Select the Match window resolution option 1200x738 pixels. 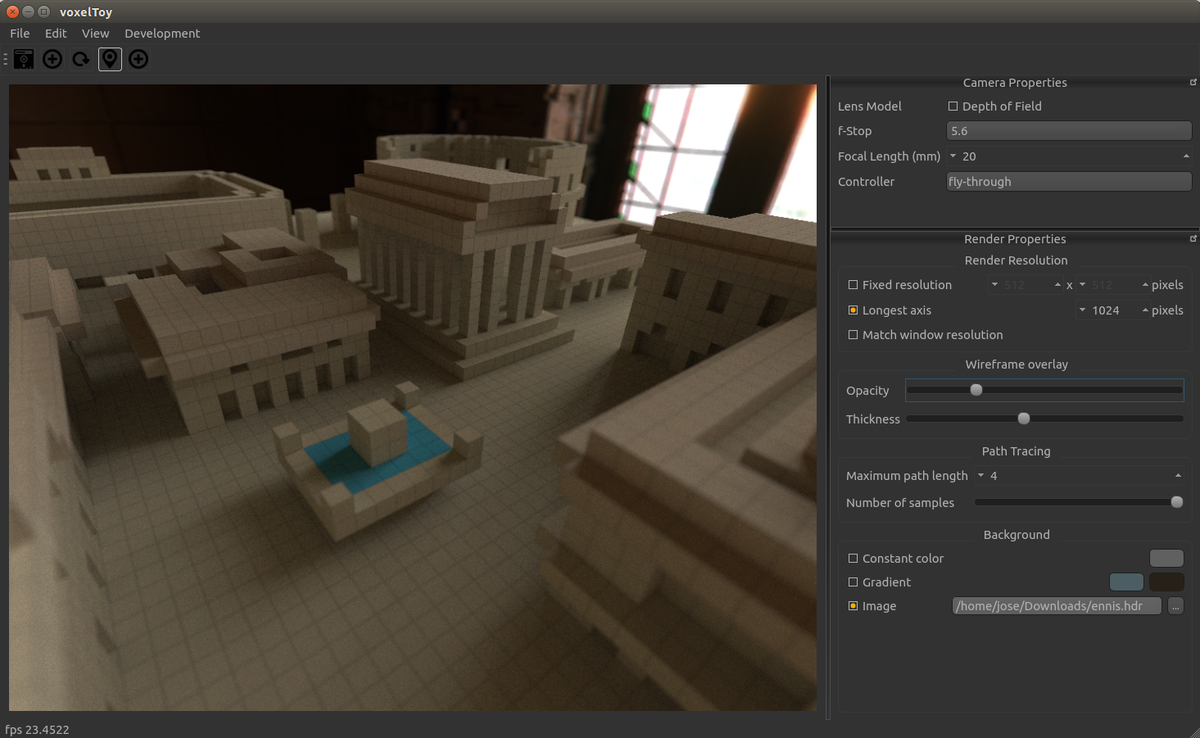pyautogui.click(x=853, y=335)
